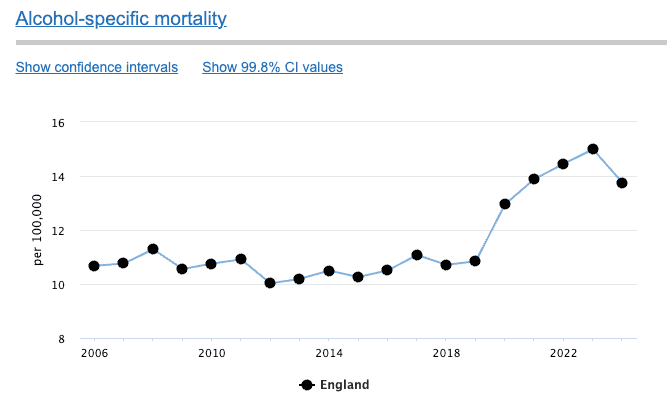Image resolution: width=667 pixels, height=417 pixels.
Task: Select the 2010 data point on the line
Action: 211,264
